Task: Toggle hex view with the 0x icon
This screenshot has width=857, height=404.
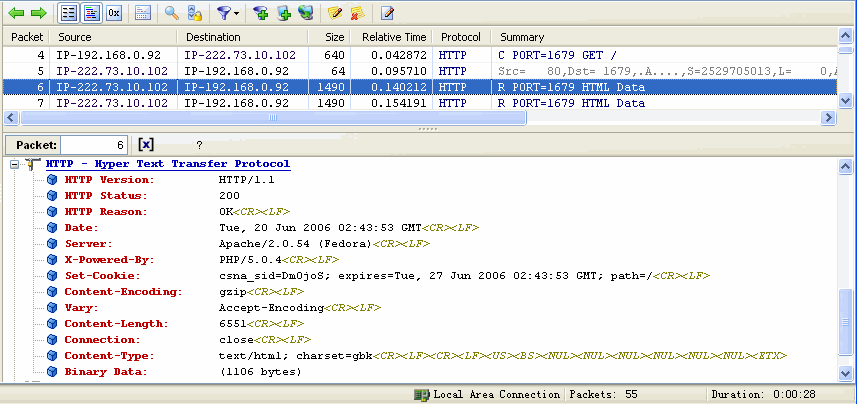Action: 114,13
